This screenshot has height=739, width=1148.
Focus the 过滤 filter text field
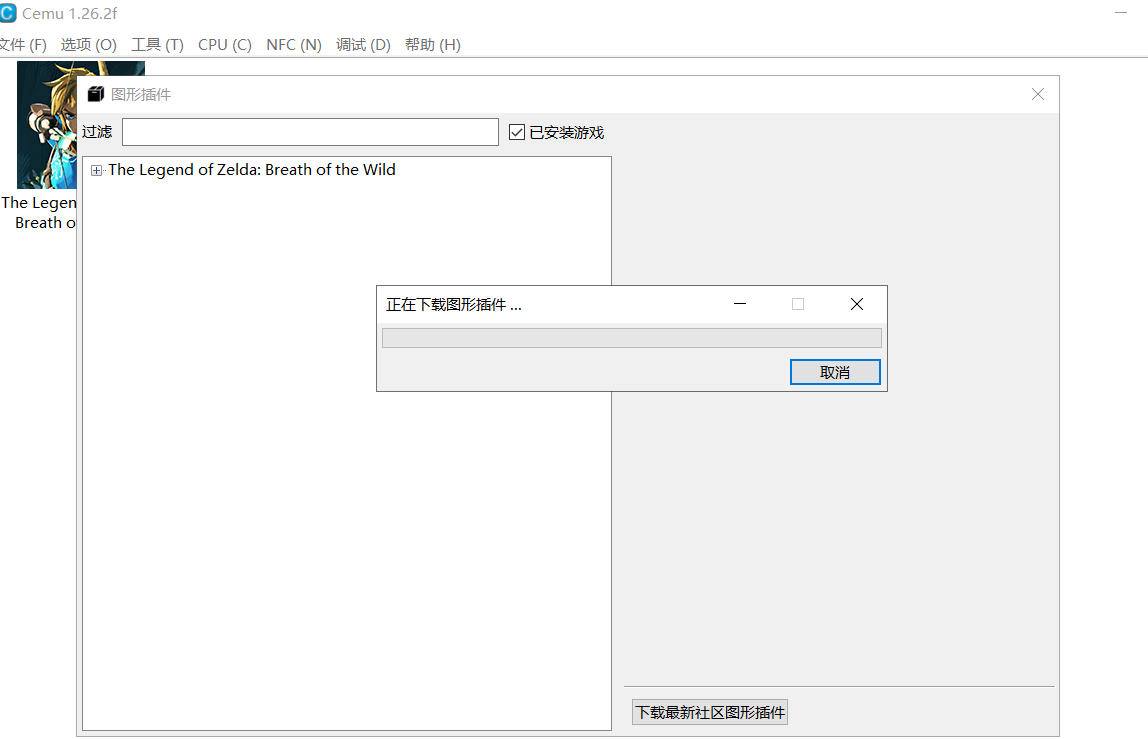pyautogui.click(x=310, y=132)
